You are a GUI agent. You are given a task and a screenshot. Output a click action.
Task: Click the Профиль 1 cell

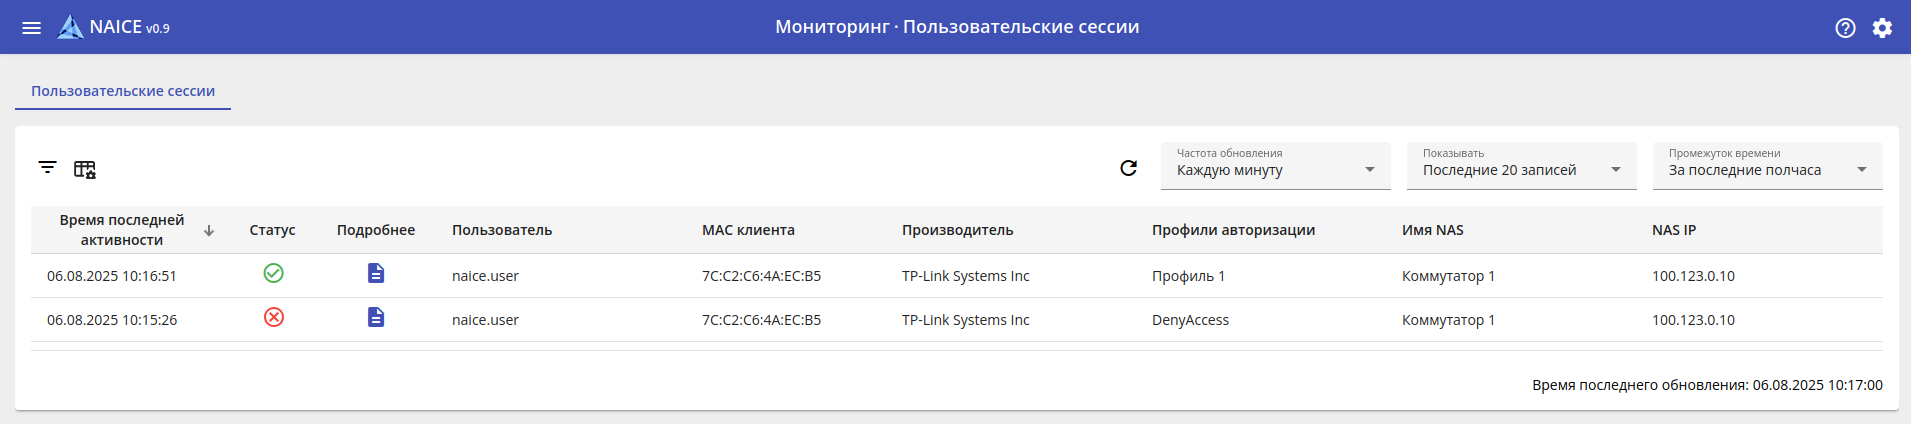coord(1188,276)
